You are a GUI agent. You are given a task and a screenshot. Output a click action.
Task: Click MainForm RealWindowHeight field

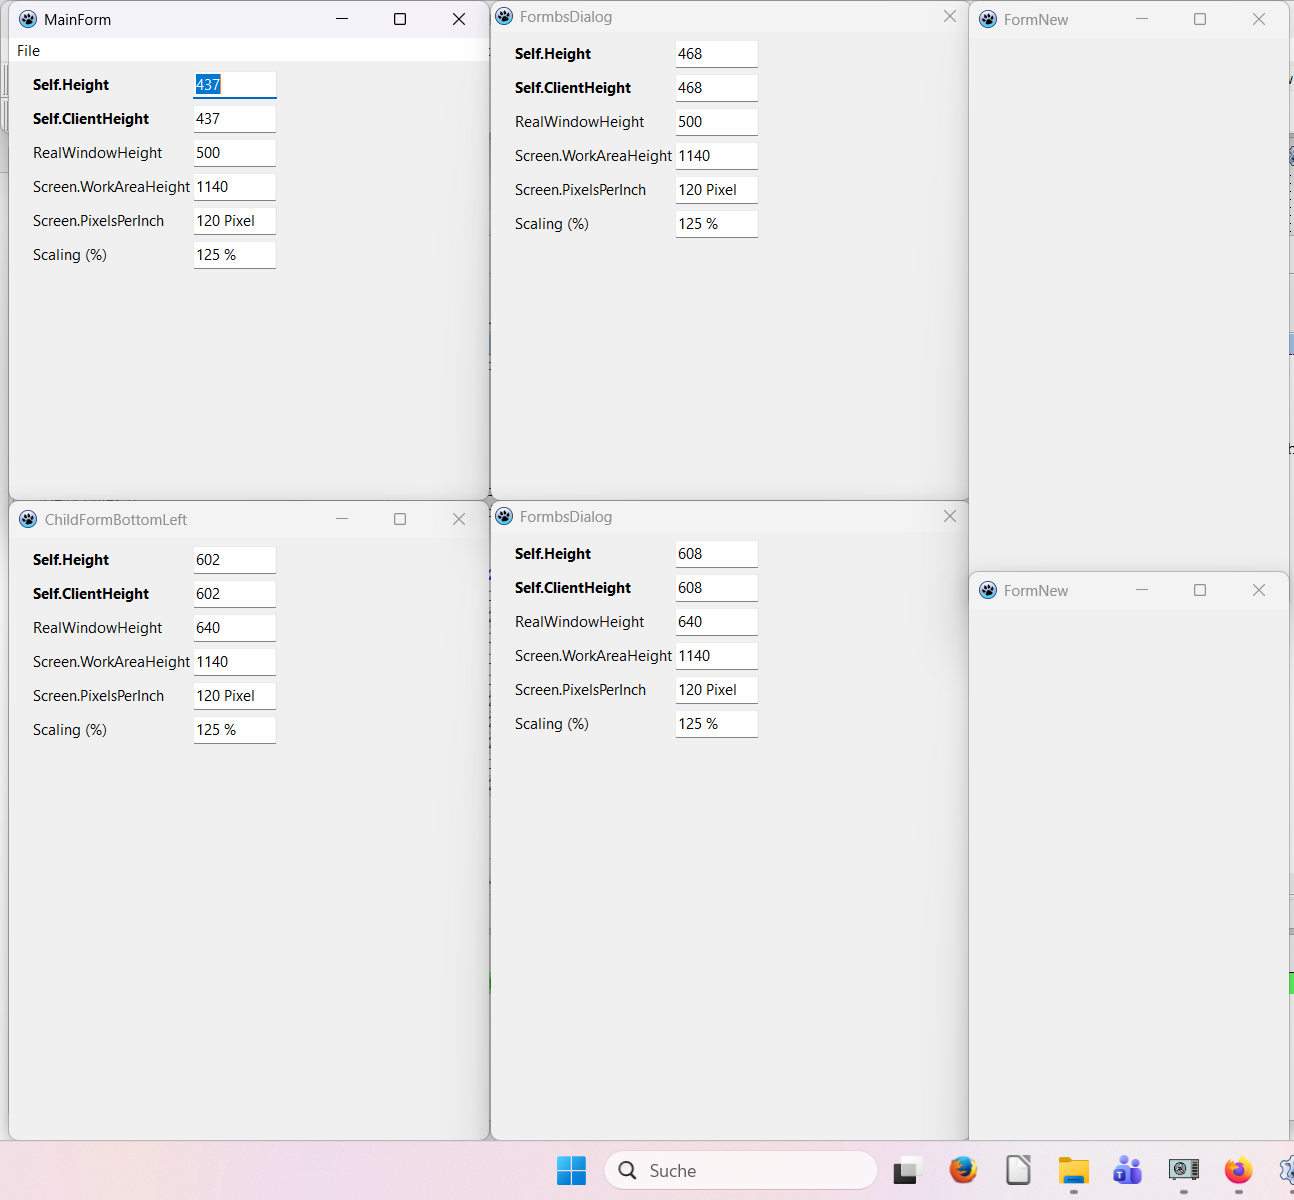[234, 153]
